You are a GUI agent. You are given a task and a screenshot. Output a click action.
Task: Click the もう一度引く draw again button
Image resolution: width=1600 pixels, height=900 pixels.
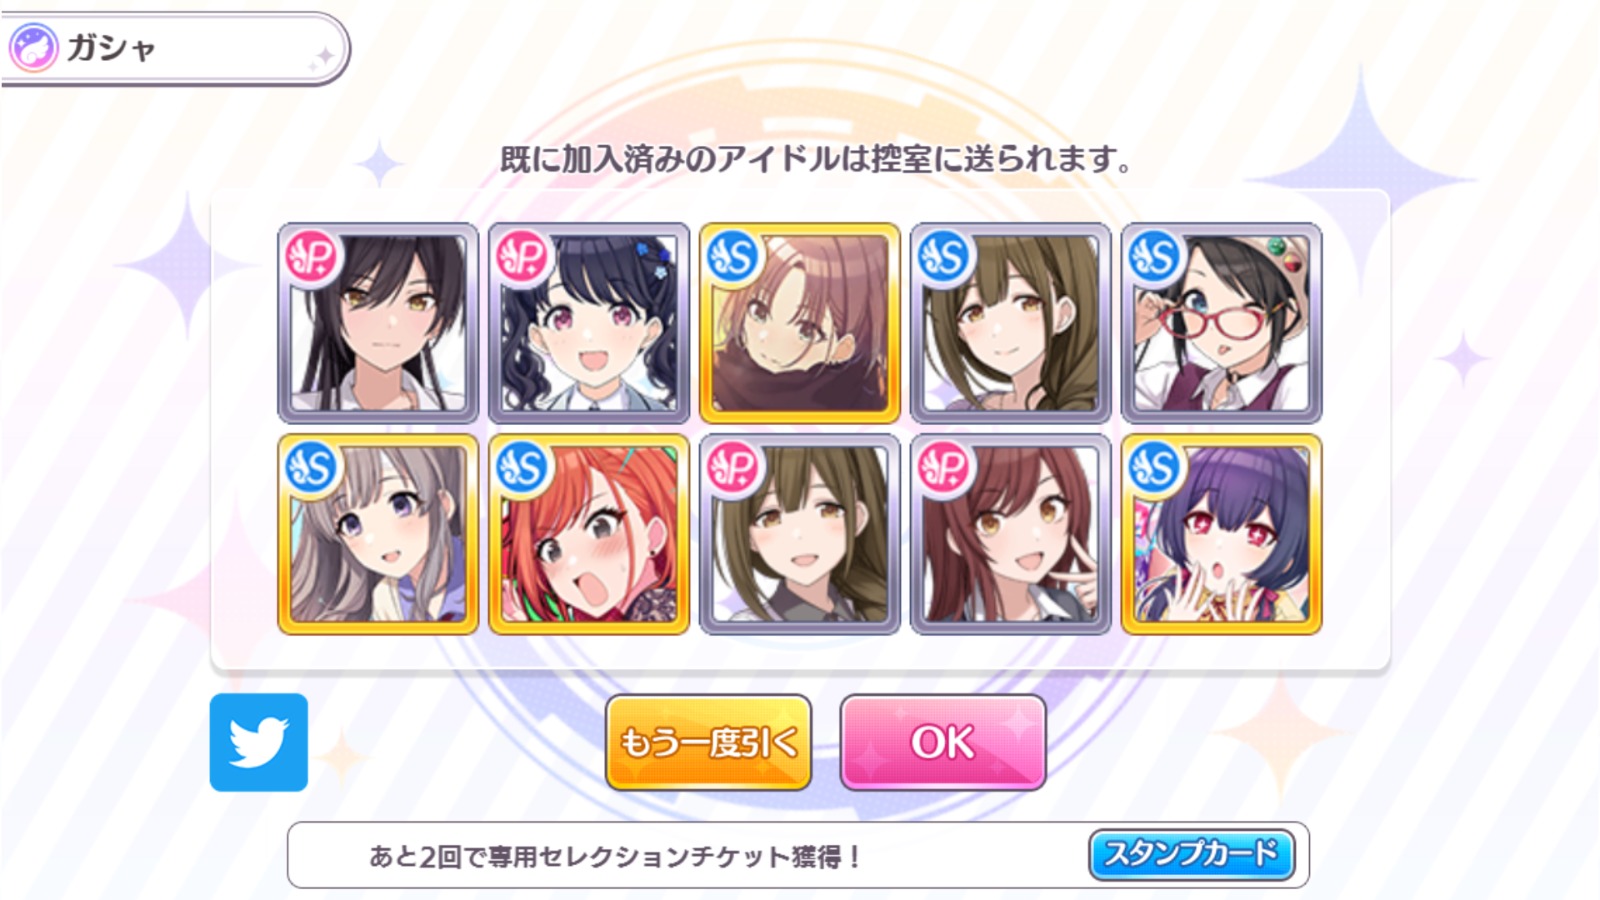click(708, 742)
